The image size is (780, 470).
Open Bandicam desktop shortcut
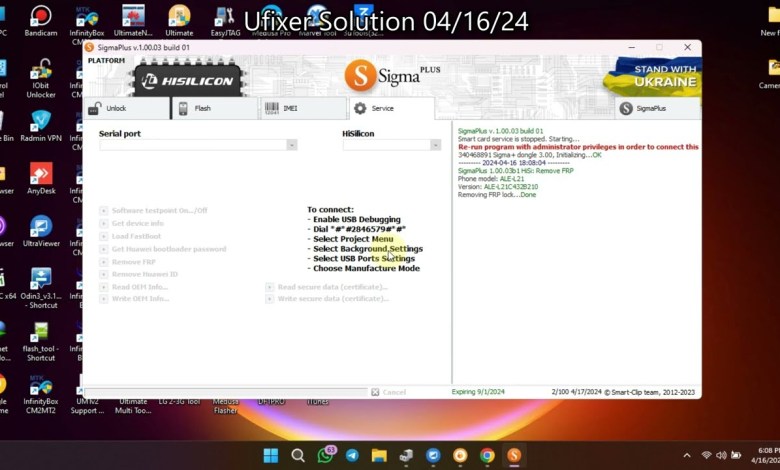pos(41,21)
